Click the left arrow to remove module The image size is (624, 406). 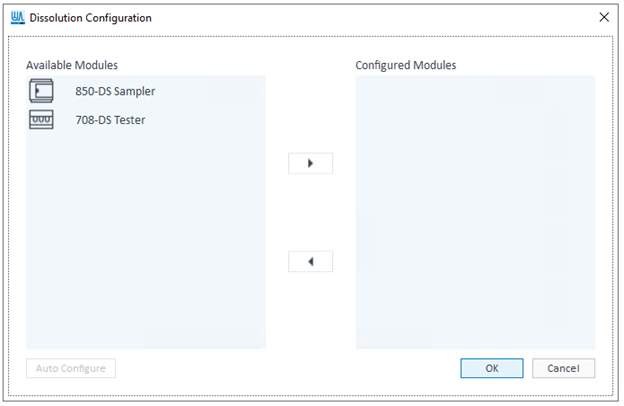[x=310, y=261]
